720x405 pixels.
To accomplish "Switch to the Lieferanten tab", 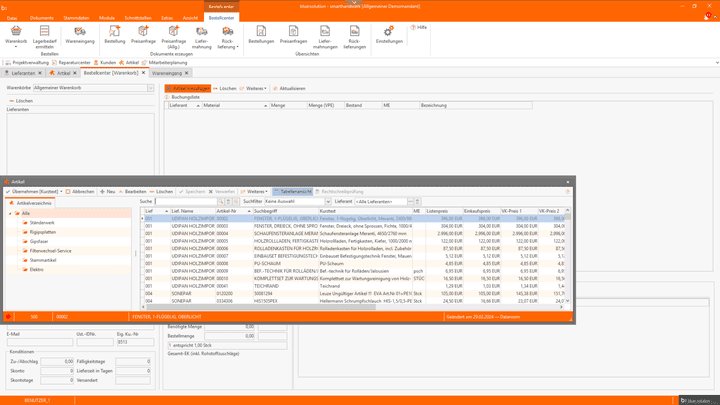I will click(x=24, y=73).
